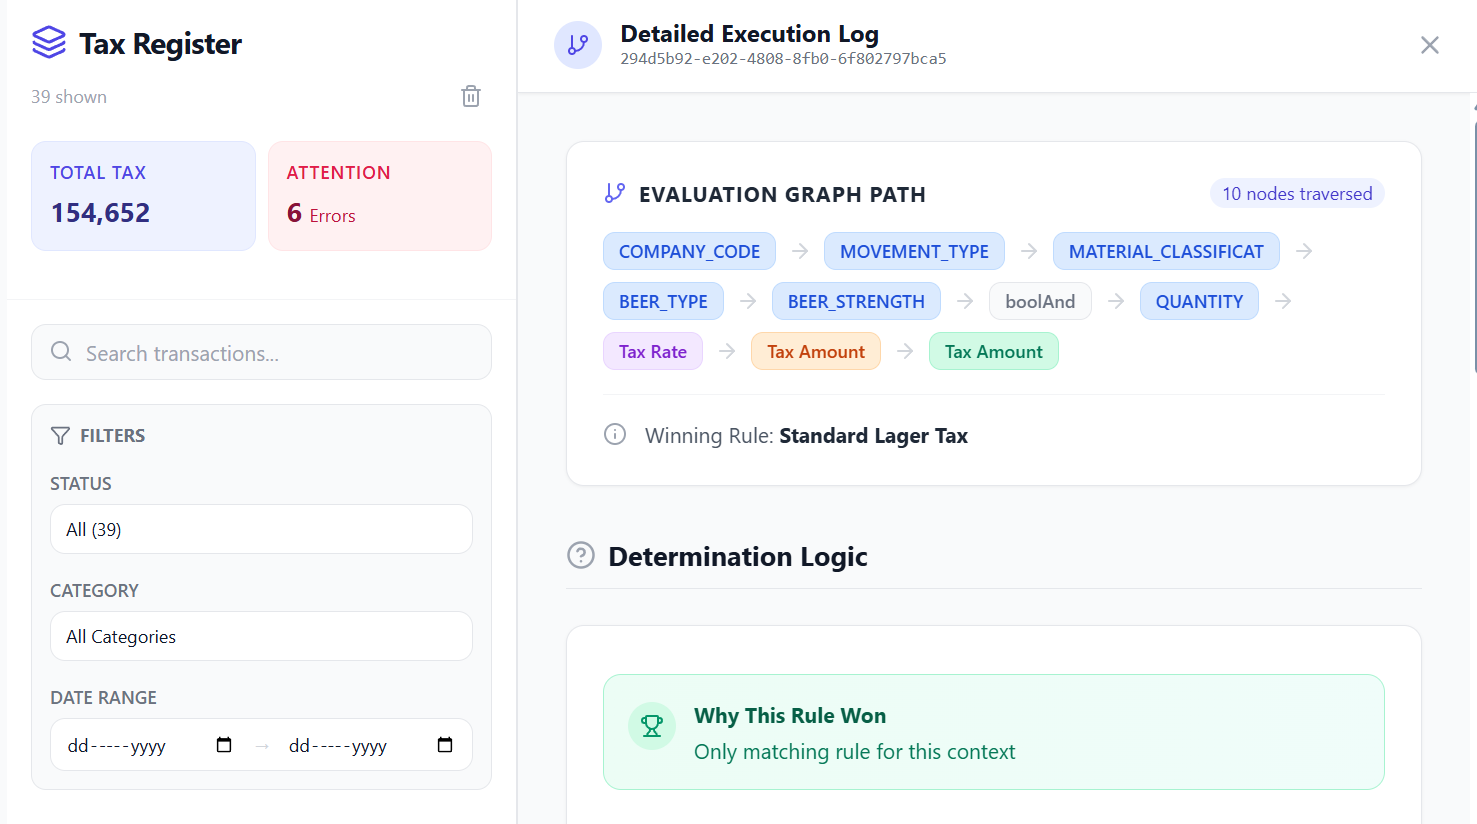Open the end date calendar picker
Image resolution: width=1477 pixels, height=824 pixels.
445,745
